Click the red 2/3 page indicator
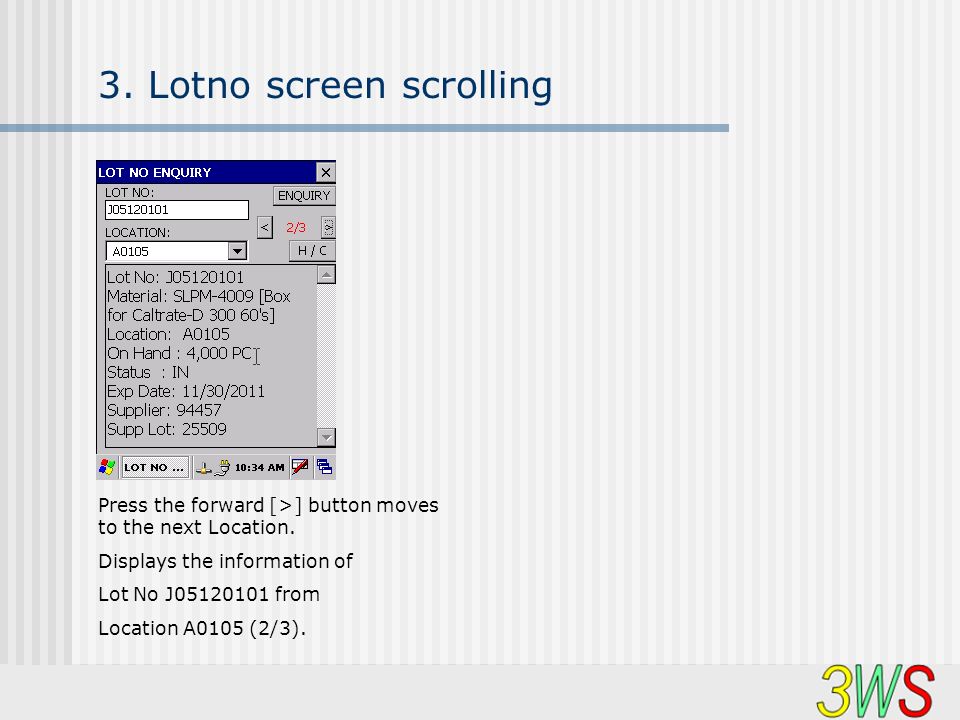The image size is (960, 720). pyautogui.click(x=296, y=228)
